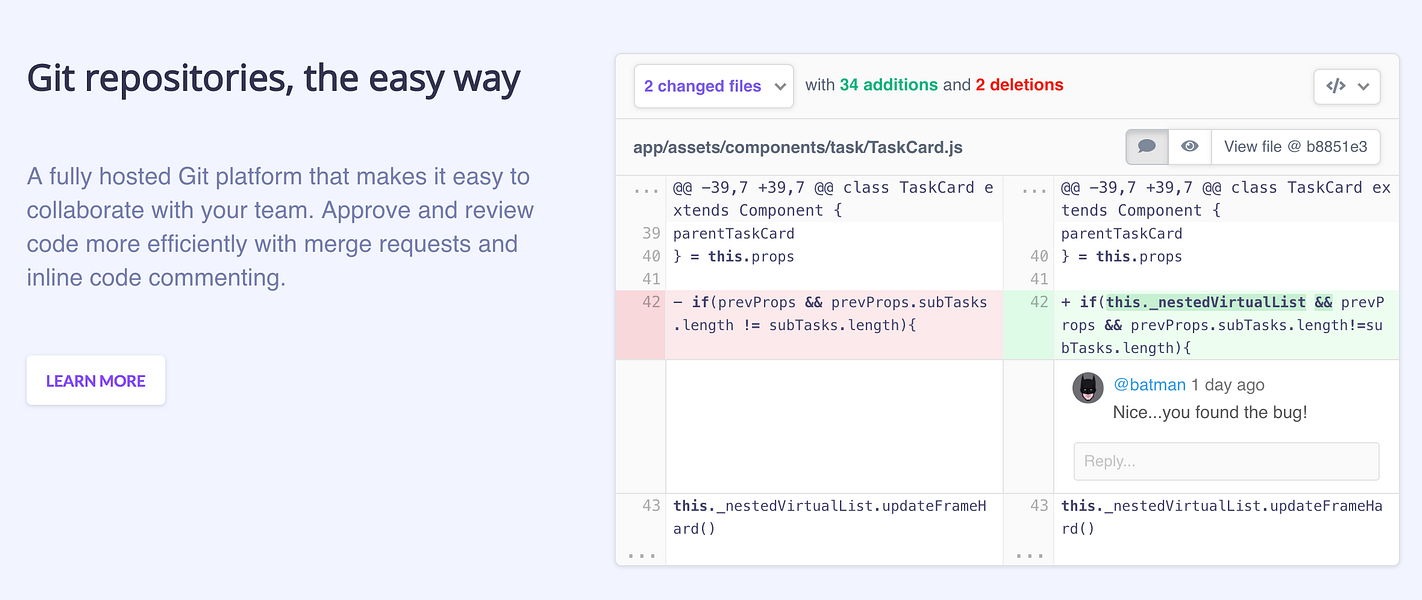
Task: Expand hidden lines below left diff
Action: pyautogui.click(x=641, y=554)
